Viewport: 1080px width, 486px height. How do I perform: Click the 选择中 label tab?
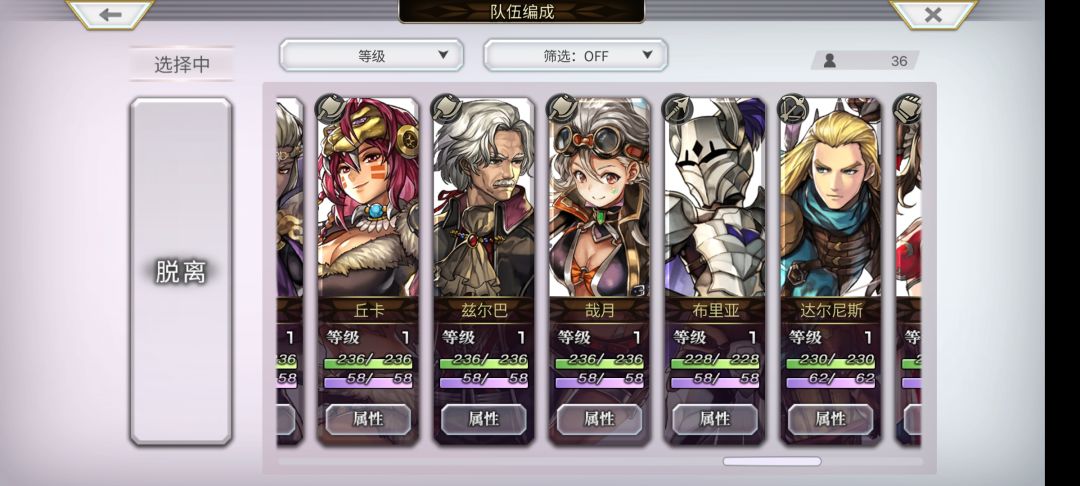pos(181,64)
